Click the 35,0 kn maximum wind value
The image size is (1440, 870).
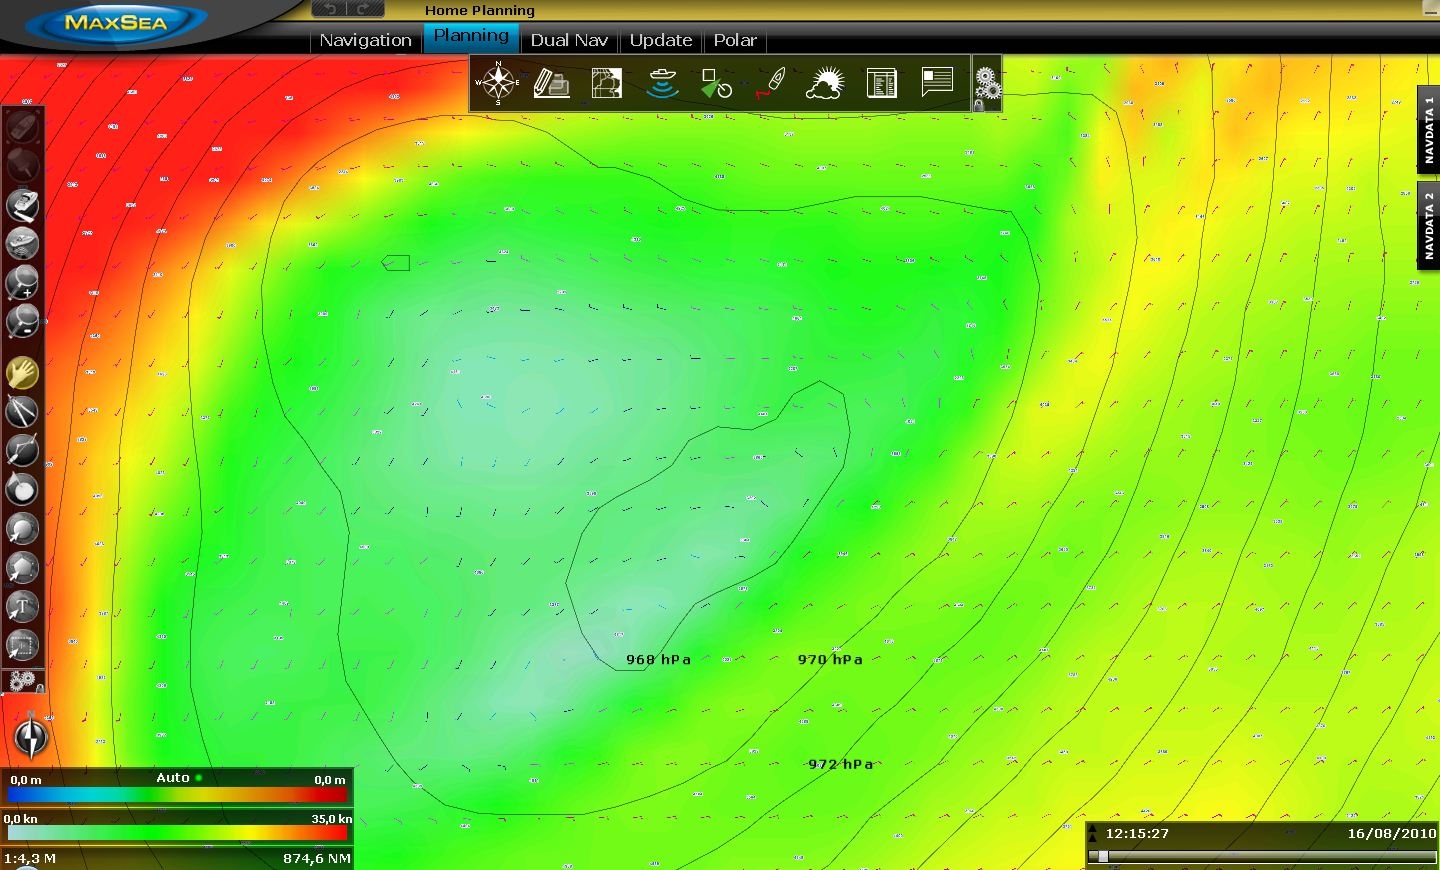[x=331, y=818]
